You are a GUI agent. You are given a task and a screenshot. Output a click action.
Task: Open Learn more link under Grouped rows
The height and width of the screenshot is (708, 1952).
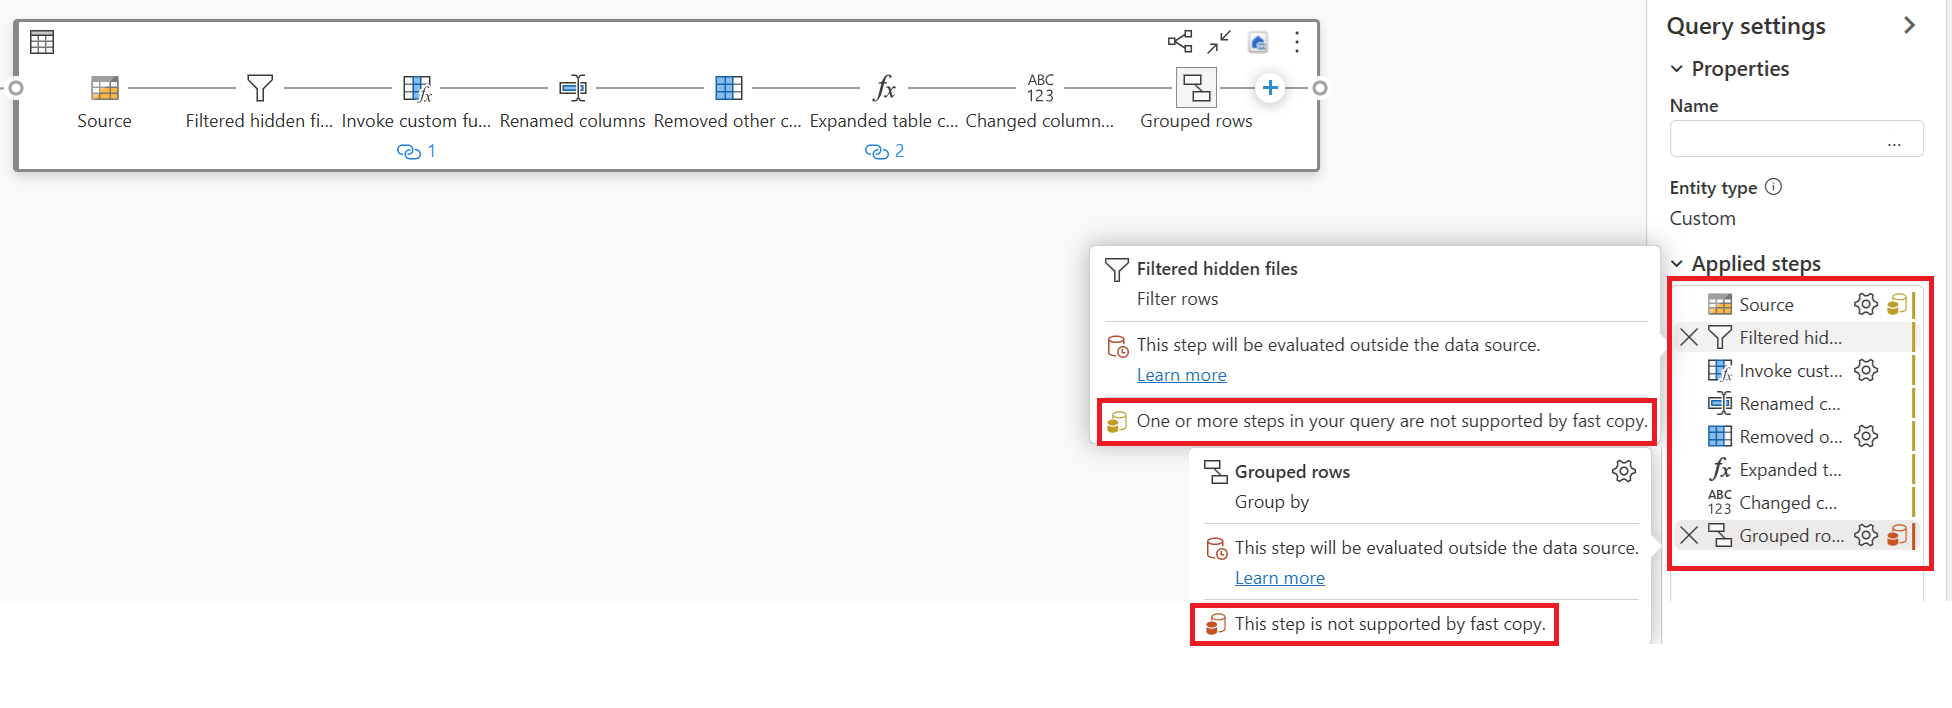click(x=1279, y=578)
